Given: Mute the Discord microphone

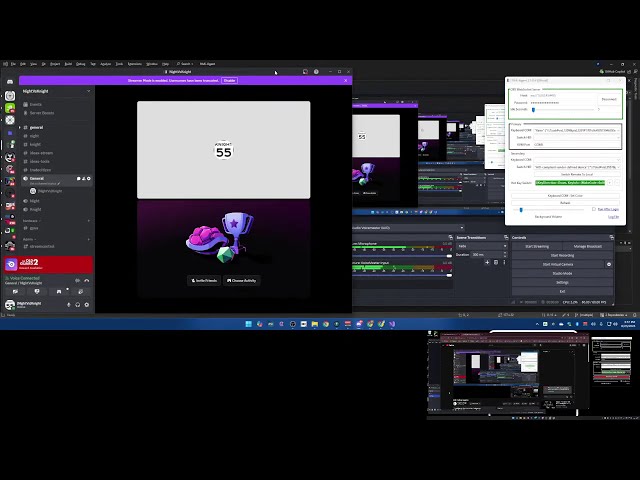Looking at the screenshot, I should (69, 304).
